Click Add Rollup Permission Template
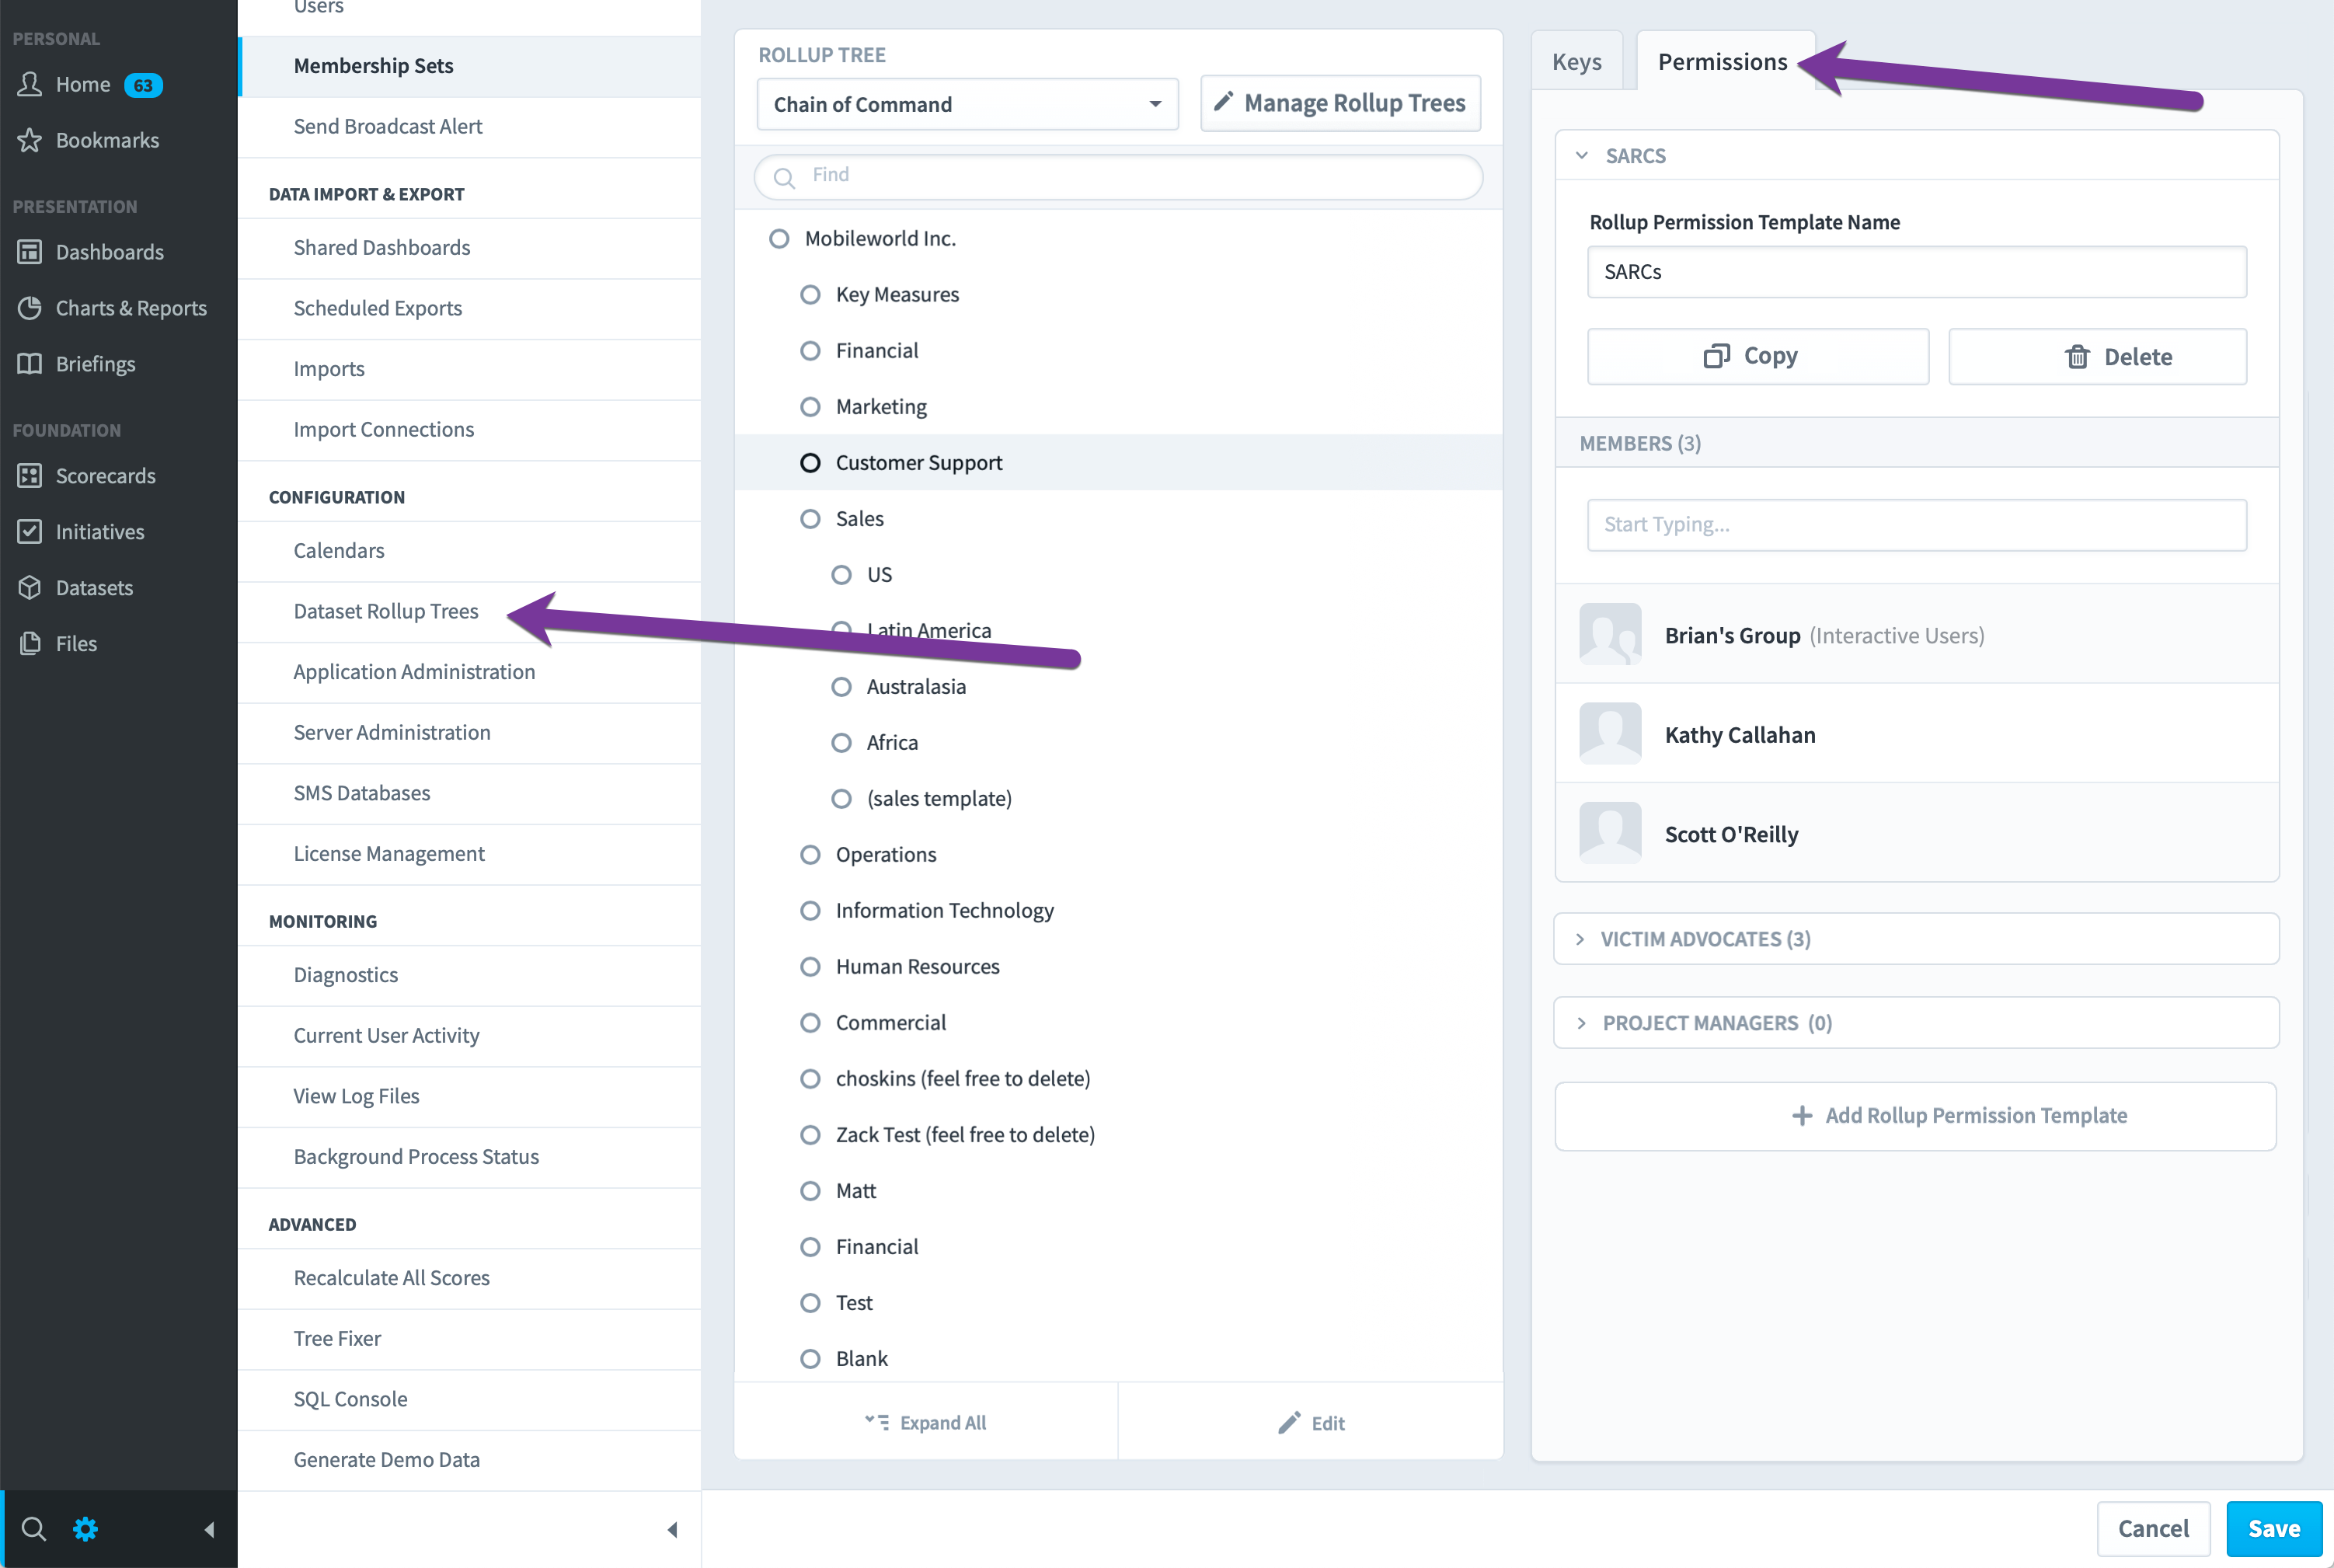Image resolution: width=2334 pixels, height=1568 pixels. click(x=1915, y=1116)
